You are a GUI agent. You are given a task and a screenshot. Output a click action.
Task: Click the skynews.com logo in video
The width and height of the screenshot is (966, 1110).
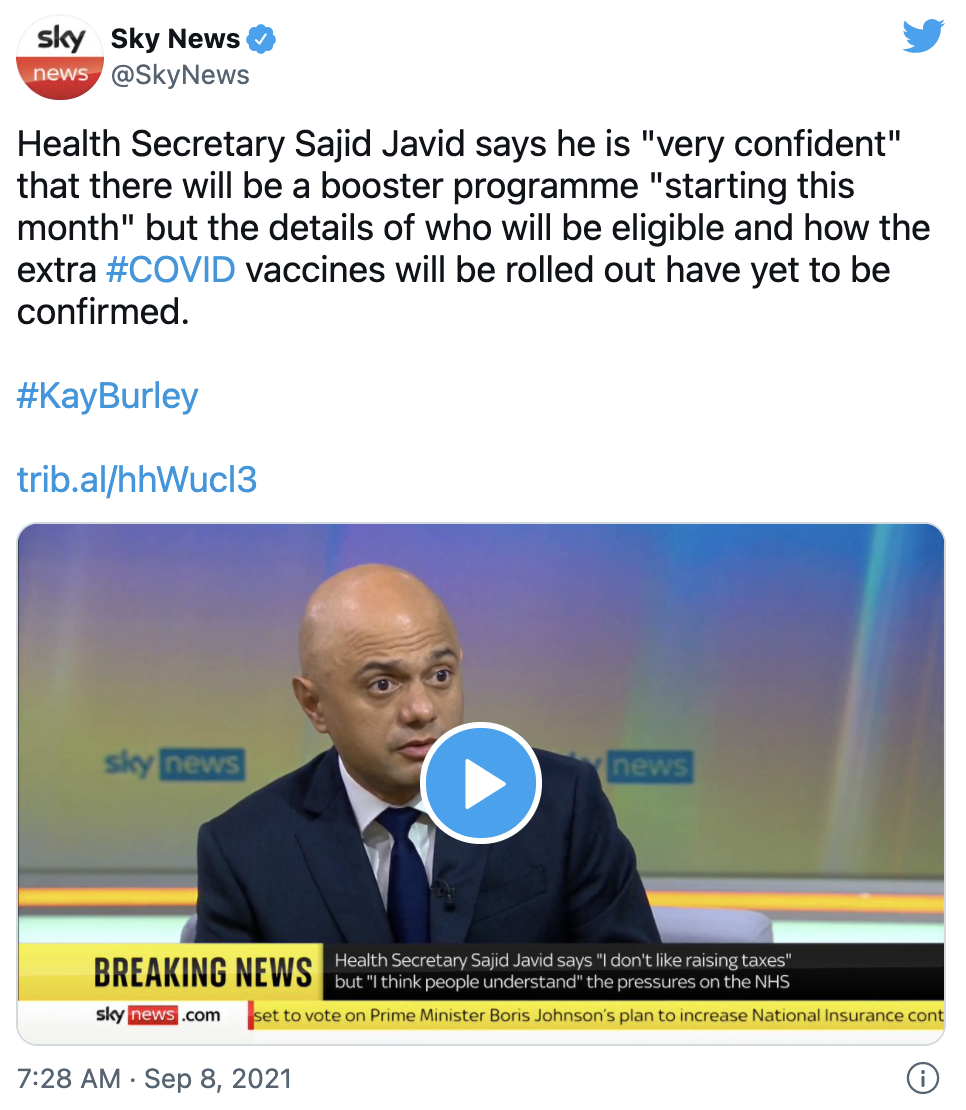click(158, 1015)
